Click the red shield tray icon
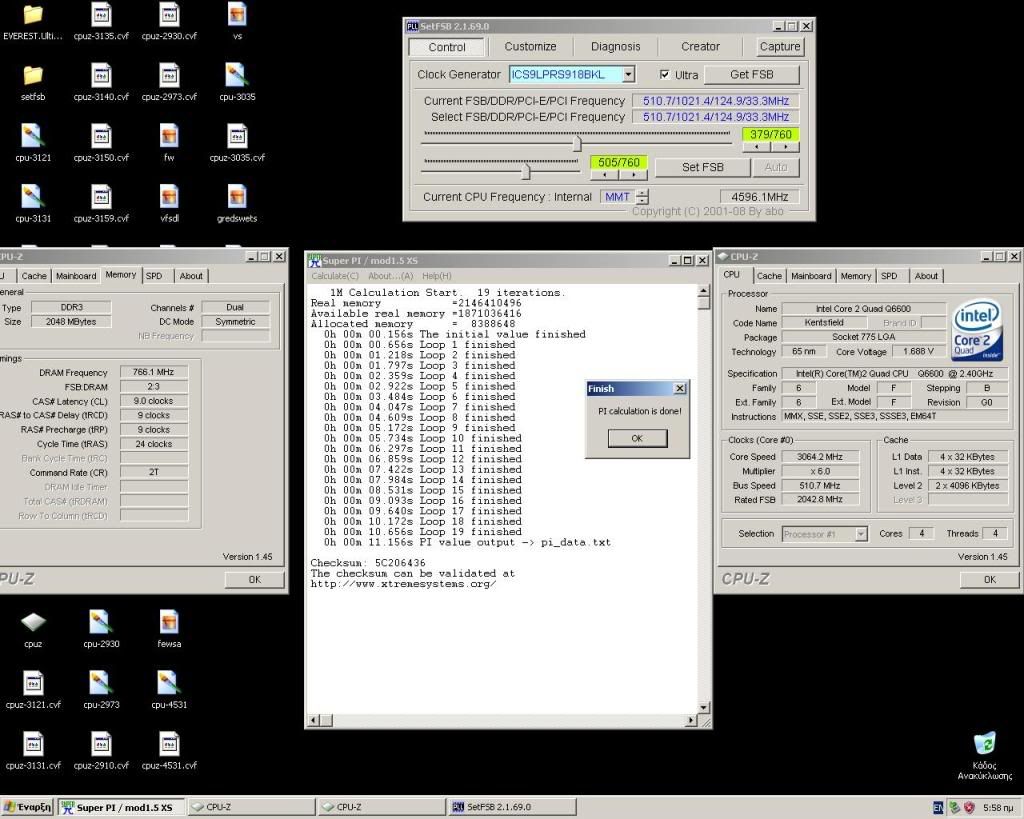Viewport: 1024px width, 819px height. [x=969, y=808]
